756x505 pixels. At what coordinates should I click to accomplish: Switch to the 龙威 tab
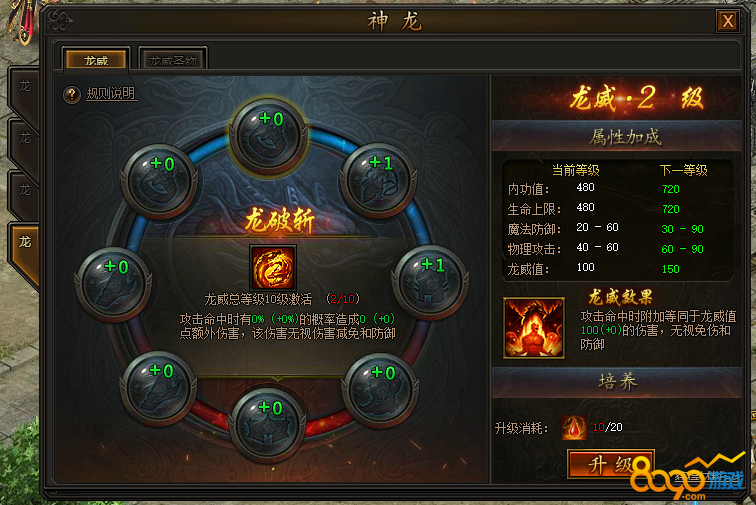point(96,60)
